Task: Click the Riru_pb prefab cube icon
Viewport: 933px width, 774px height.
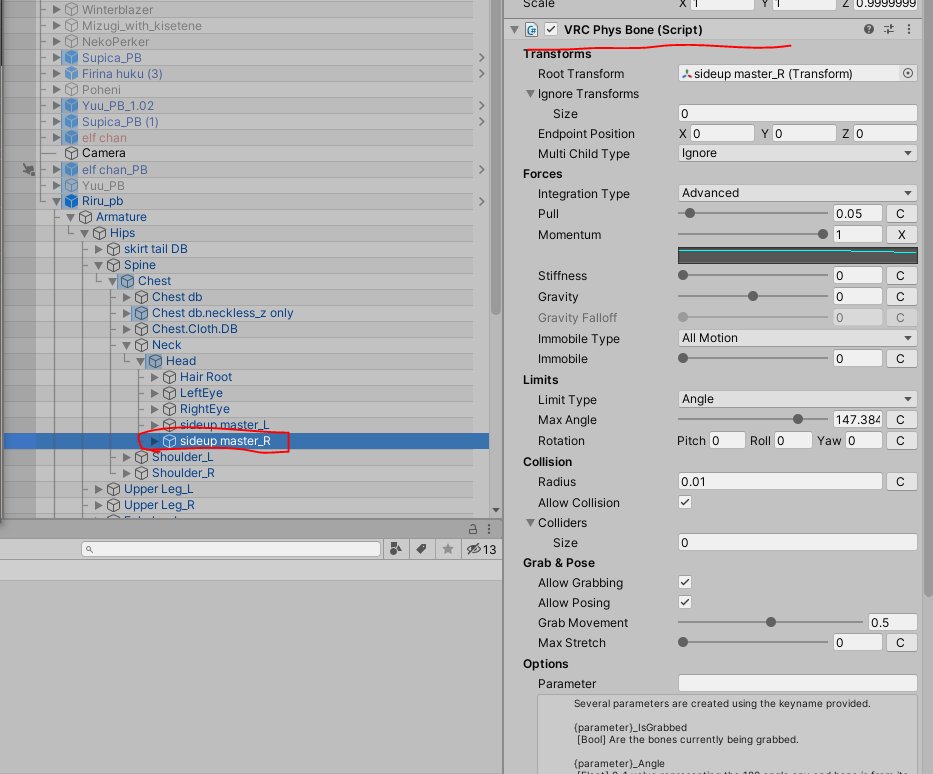Action: pos(71,201)
